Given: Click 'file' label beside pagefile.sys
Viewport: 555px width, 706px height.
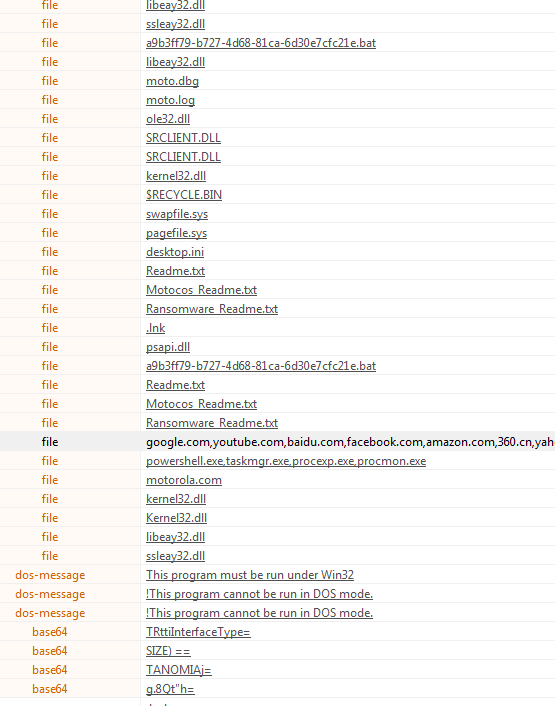Looking at the screenshot, I should pos(50,233).
